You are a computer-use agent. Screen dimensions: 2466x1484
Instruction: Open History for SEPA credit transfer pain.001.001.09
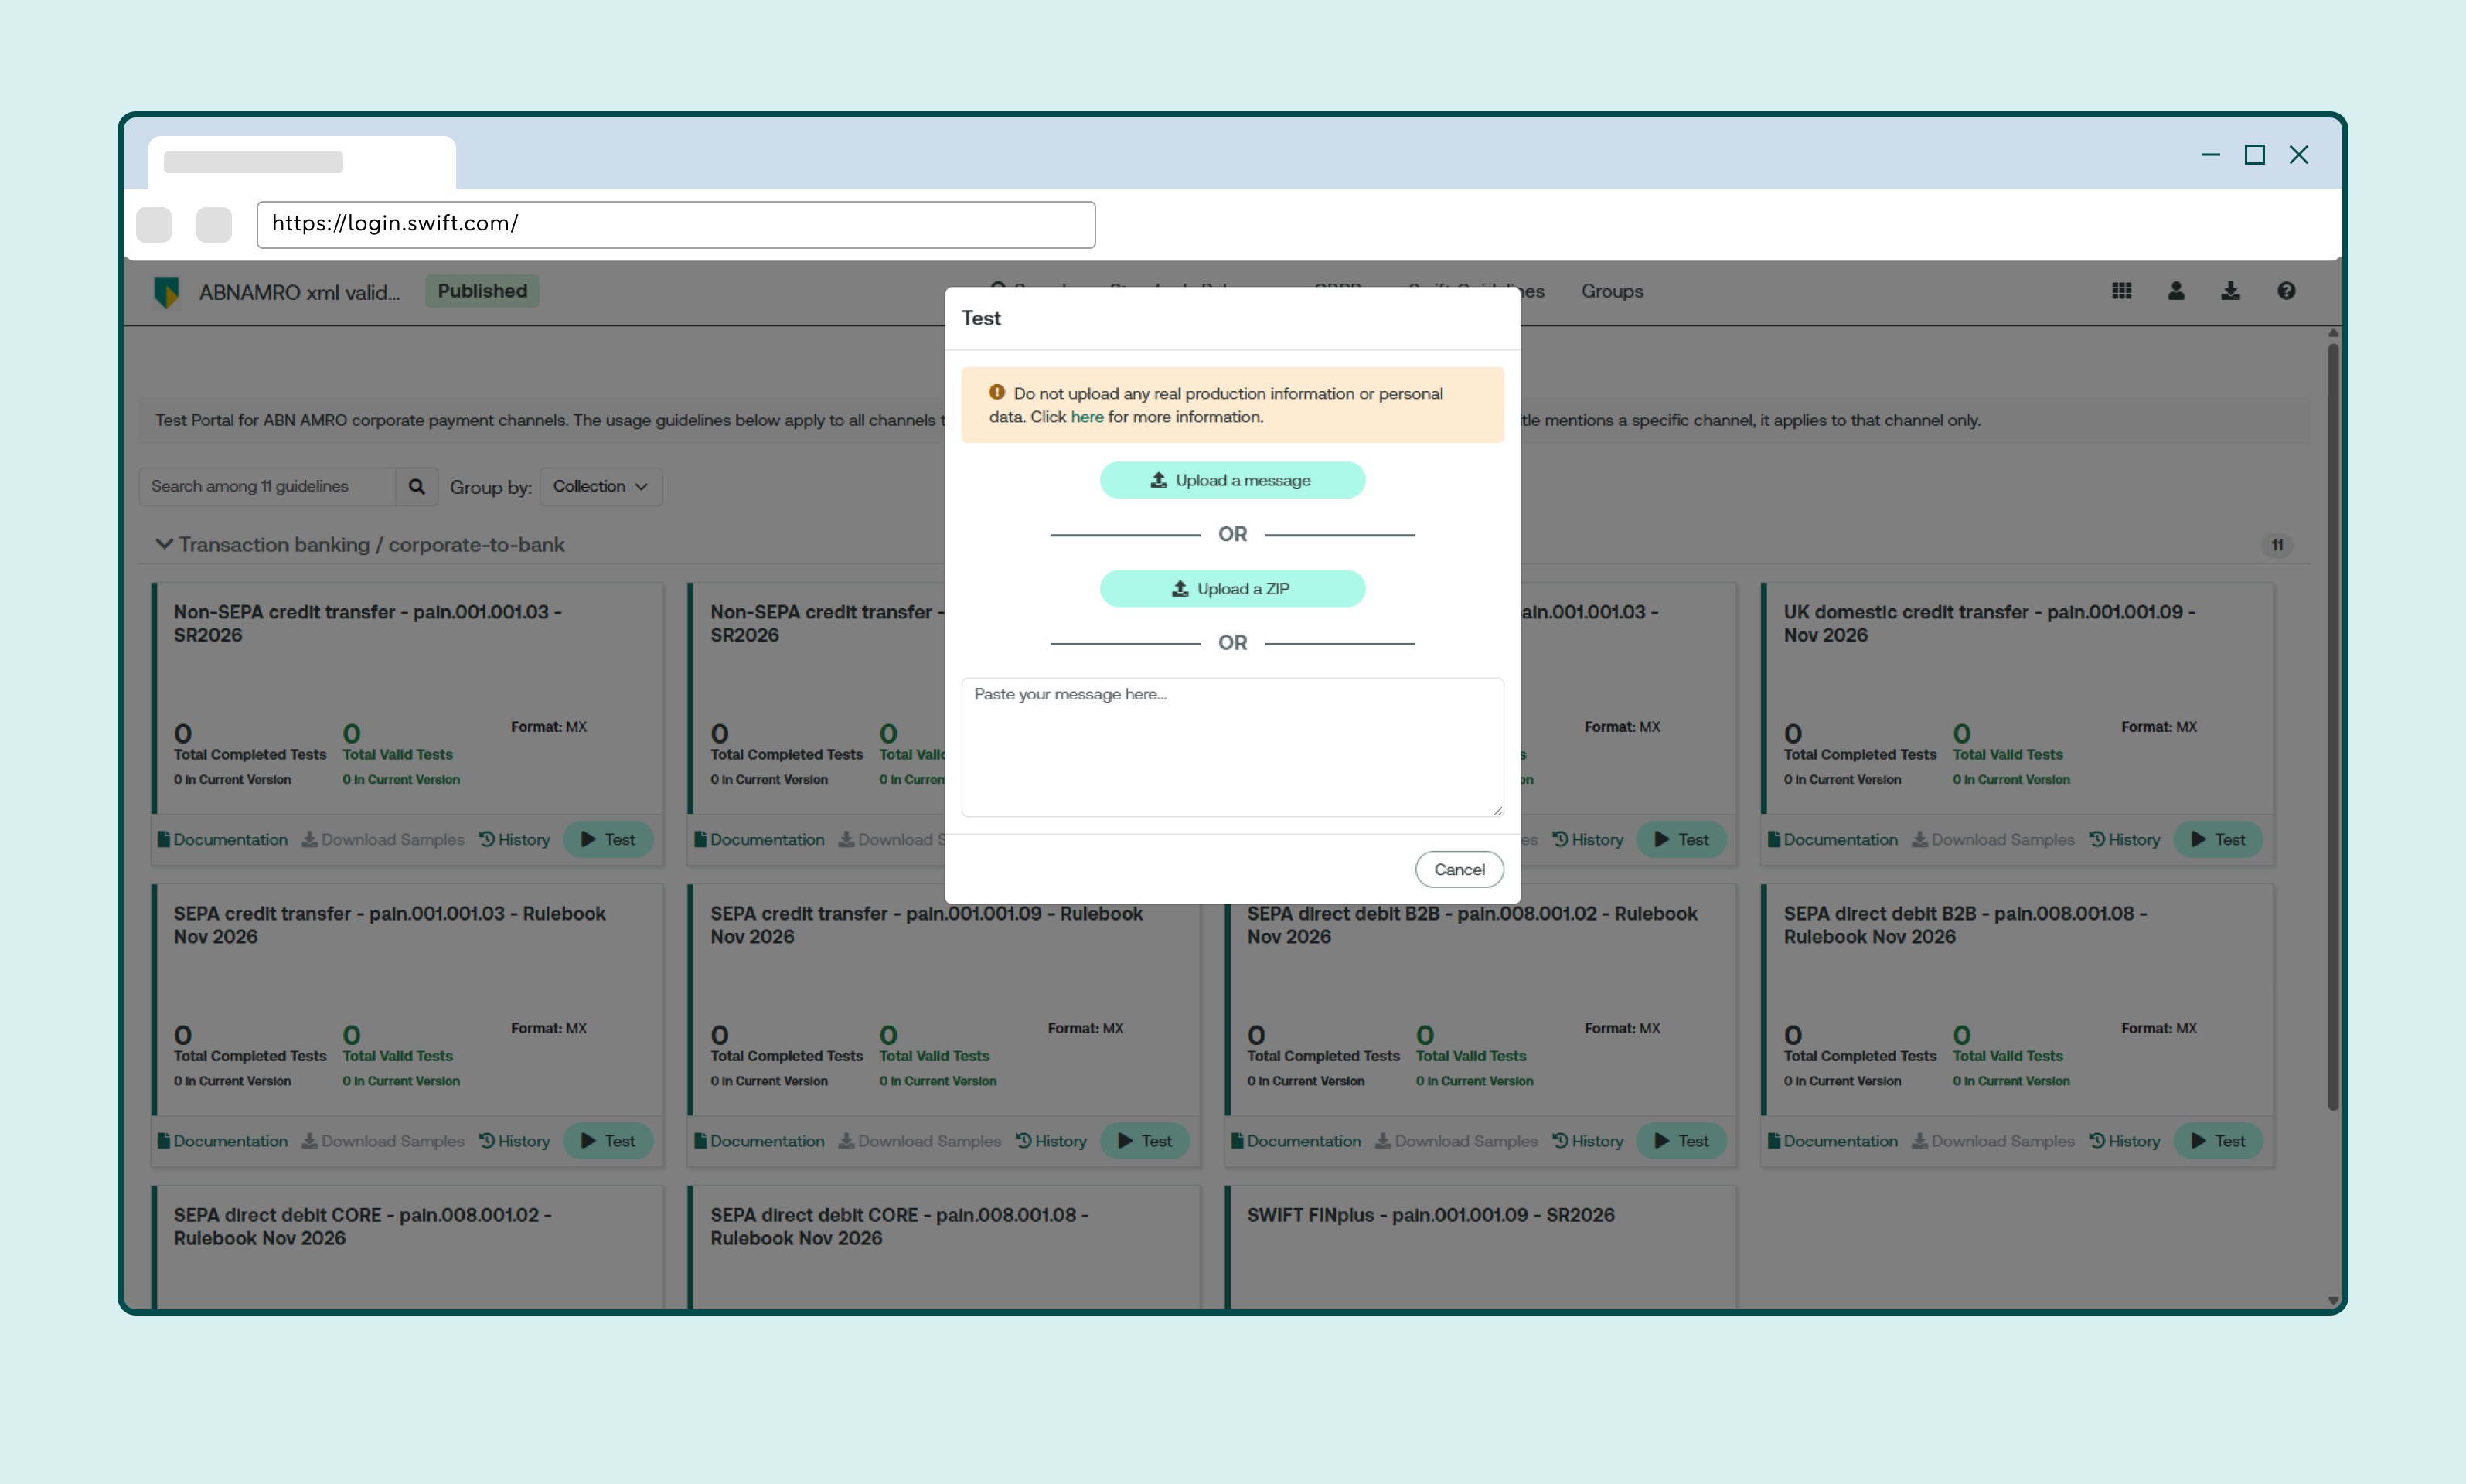pyautogui.click(x=1051, y=1141)
